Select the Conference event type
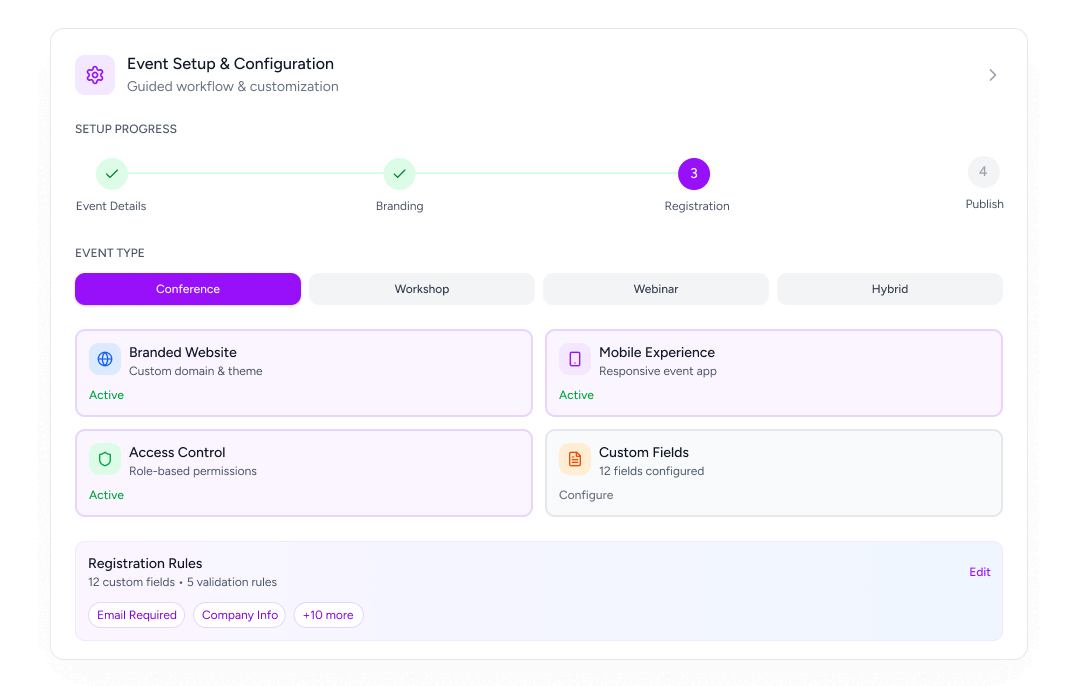The image size is (1076, 686). click(x=188, y=289)
